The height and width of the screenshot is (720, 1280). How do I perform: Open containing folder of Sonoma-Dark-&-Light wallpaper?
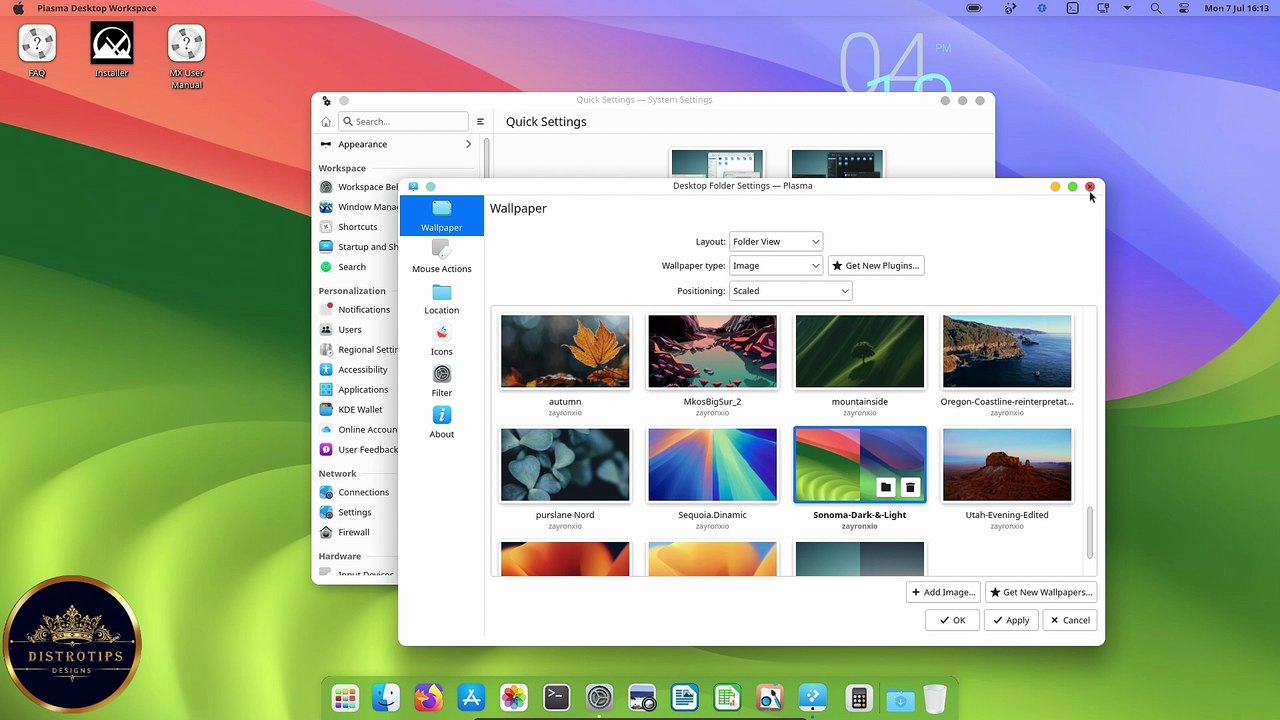pyautogui.click(x=886, y=487)
